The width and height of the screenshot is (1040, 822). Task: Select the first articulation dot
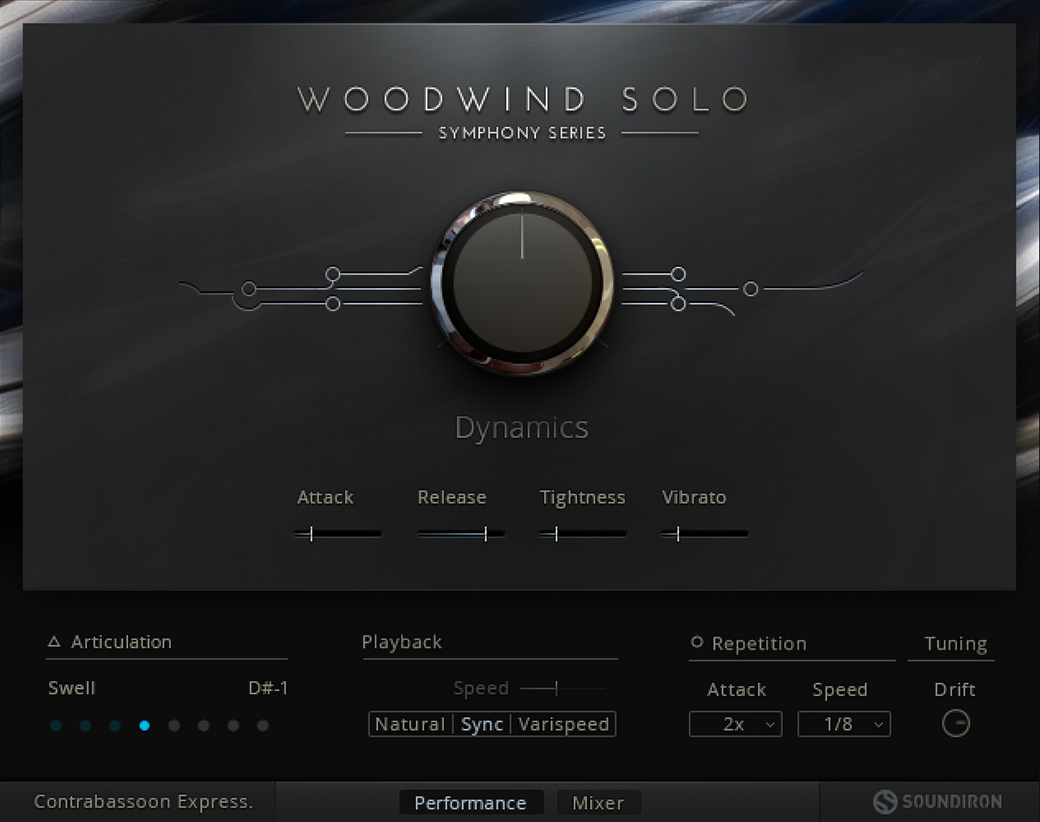click(56, 726)
